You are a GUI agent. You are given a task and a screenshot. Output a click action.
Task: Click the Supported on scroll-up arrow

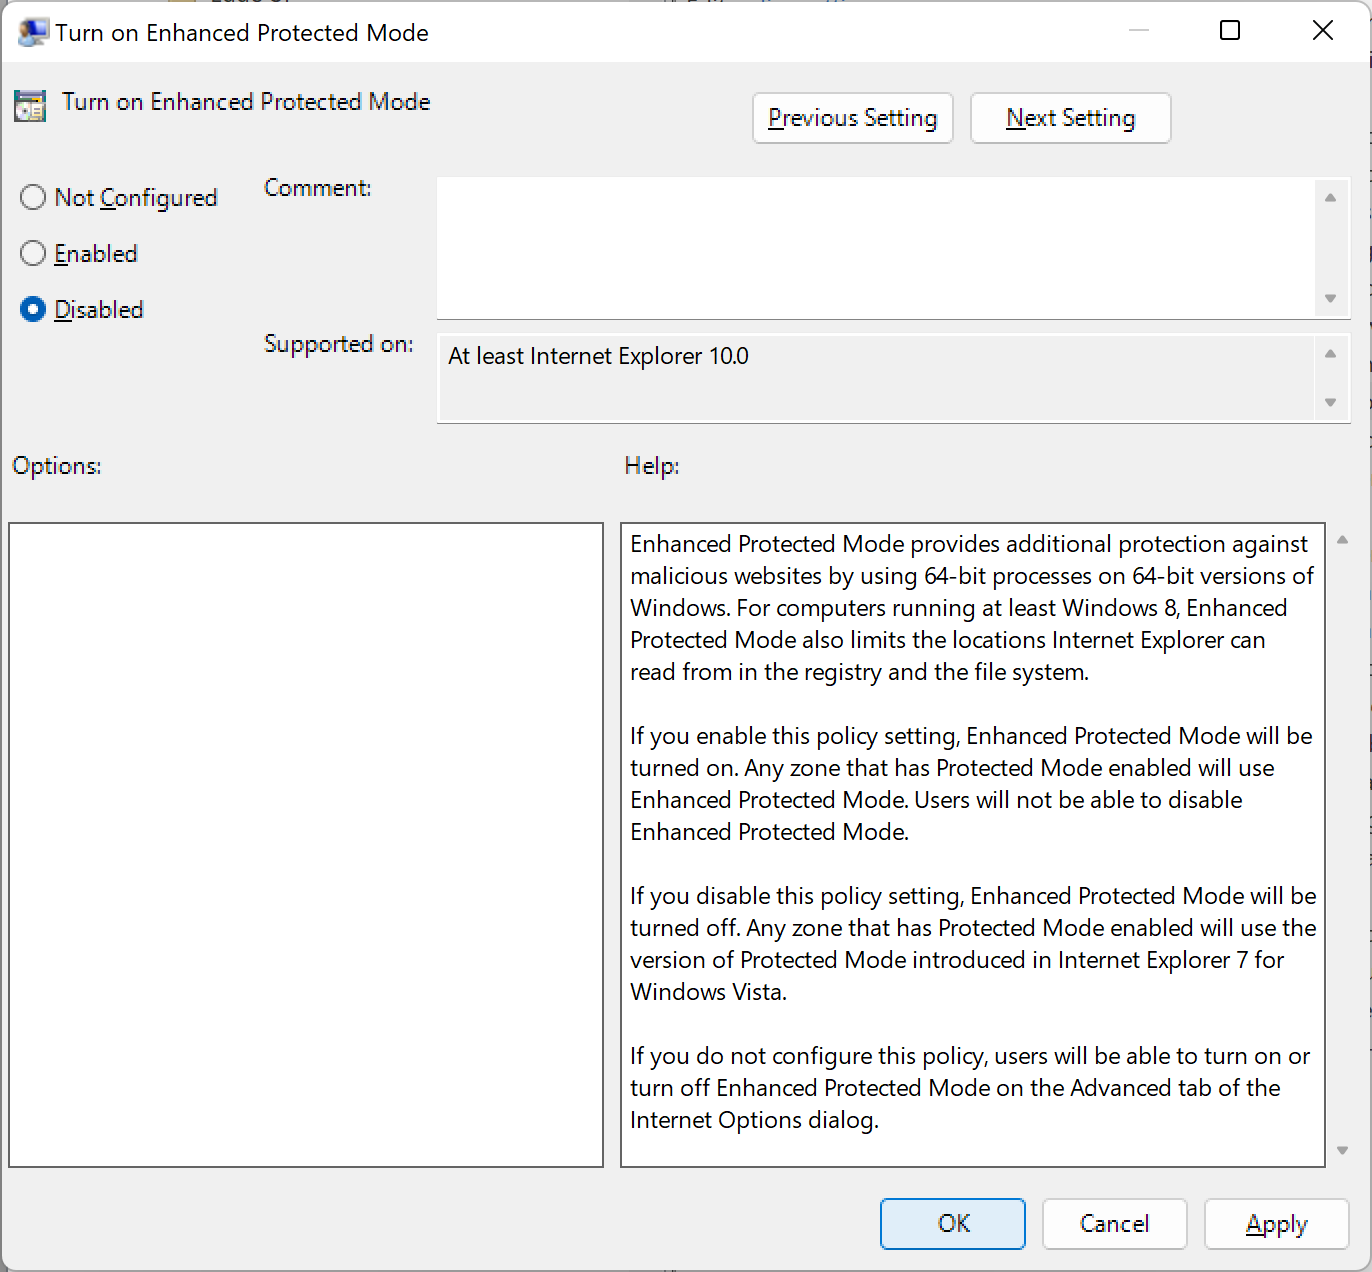click(1330, 352)
